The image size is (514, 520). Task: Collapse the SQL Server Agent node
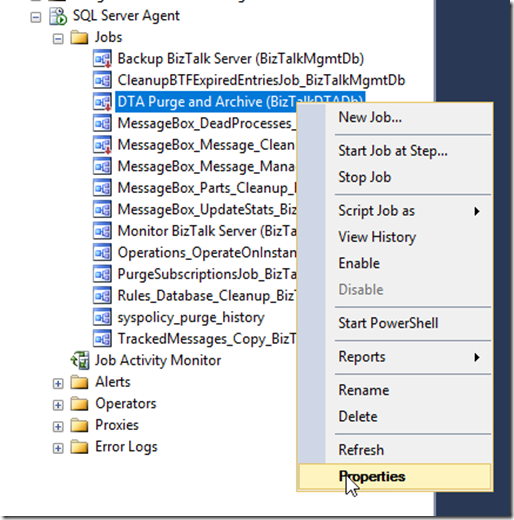[x=36, y=17]
